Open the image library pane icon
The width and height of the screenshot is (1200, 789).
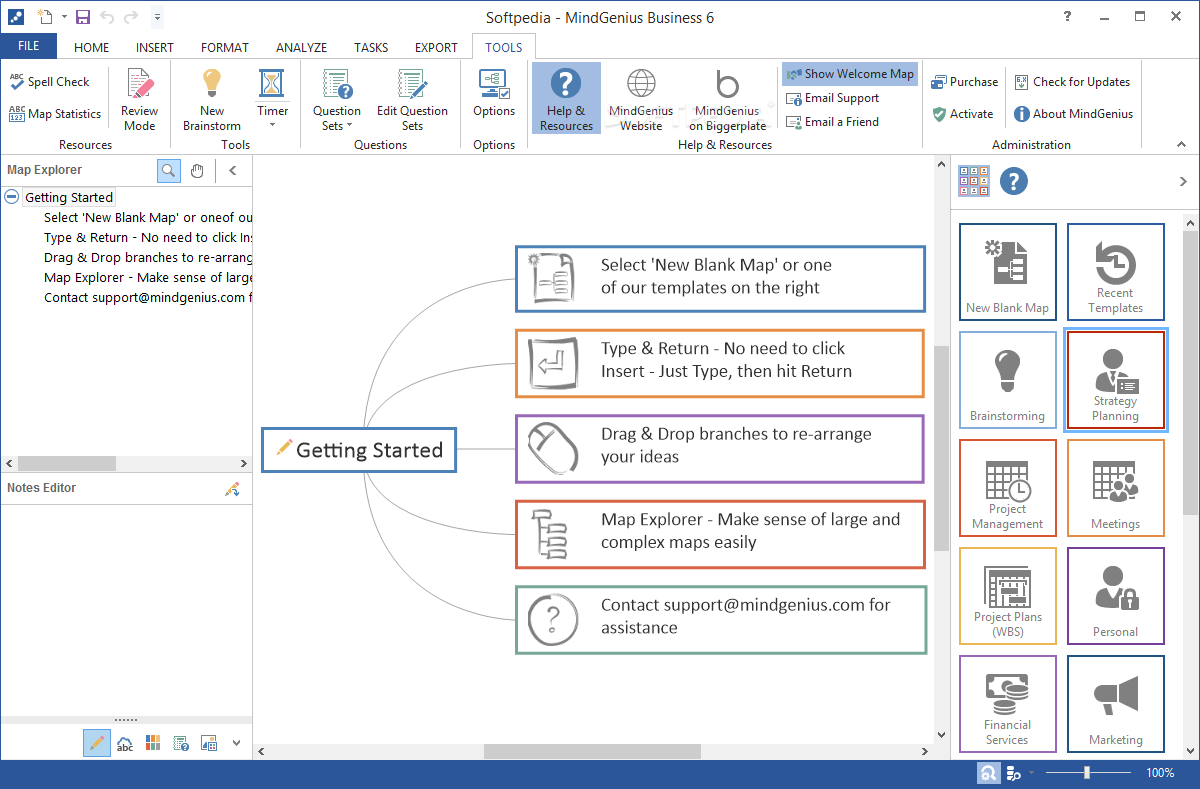point(209,743)
